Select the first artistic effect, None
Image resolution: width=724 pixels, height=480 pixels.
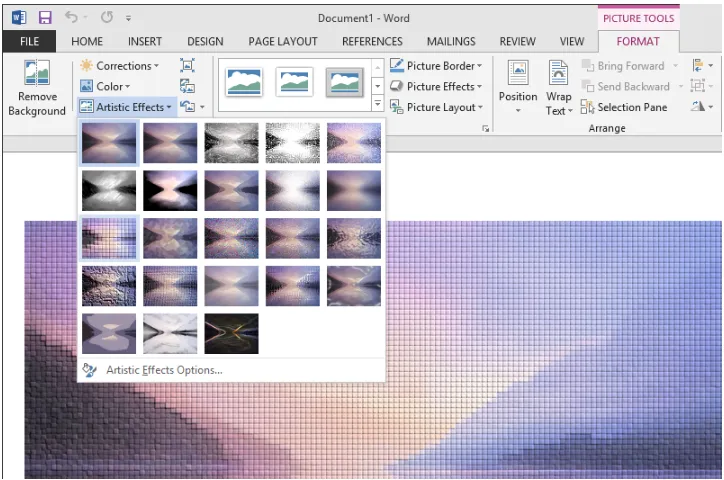tap(109, 143)
